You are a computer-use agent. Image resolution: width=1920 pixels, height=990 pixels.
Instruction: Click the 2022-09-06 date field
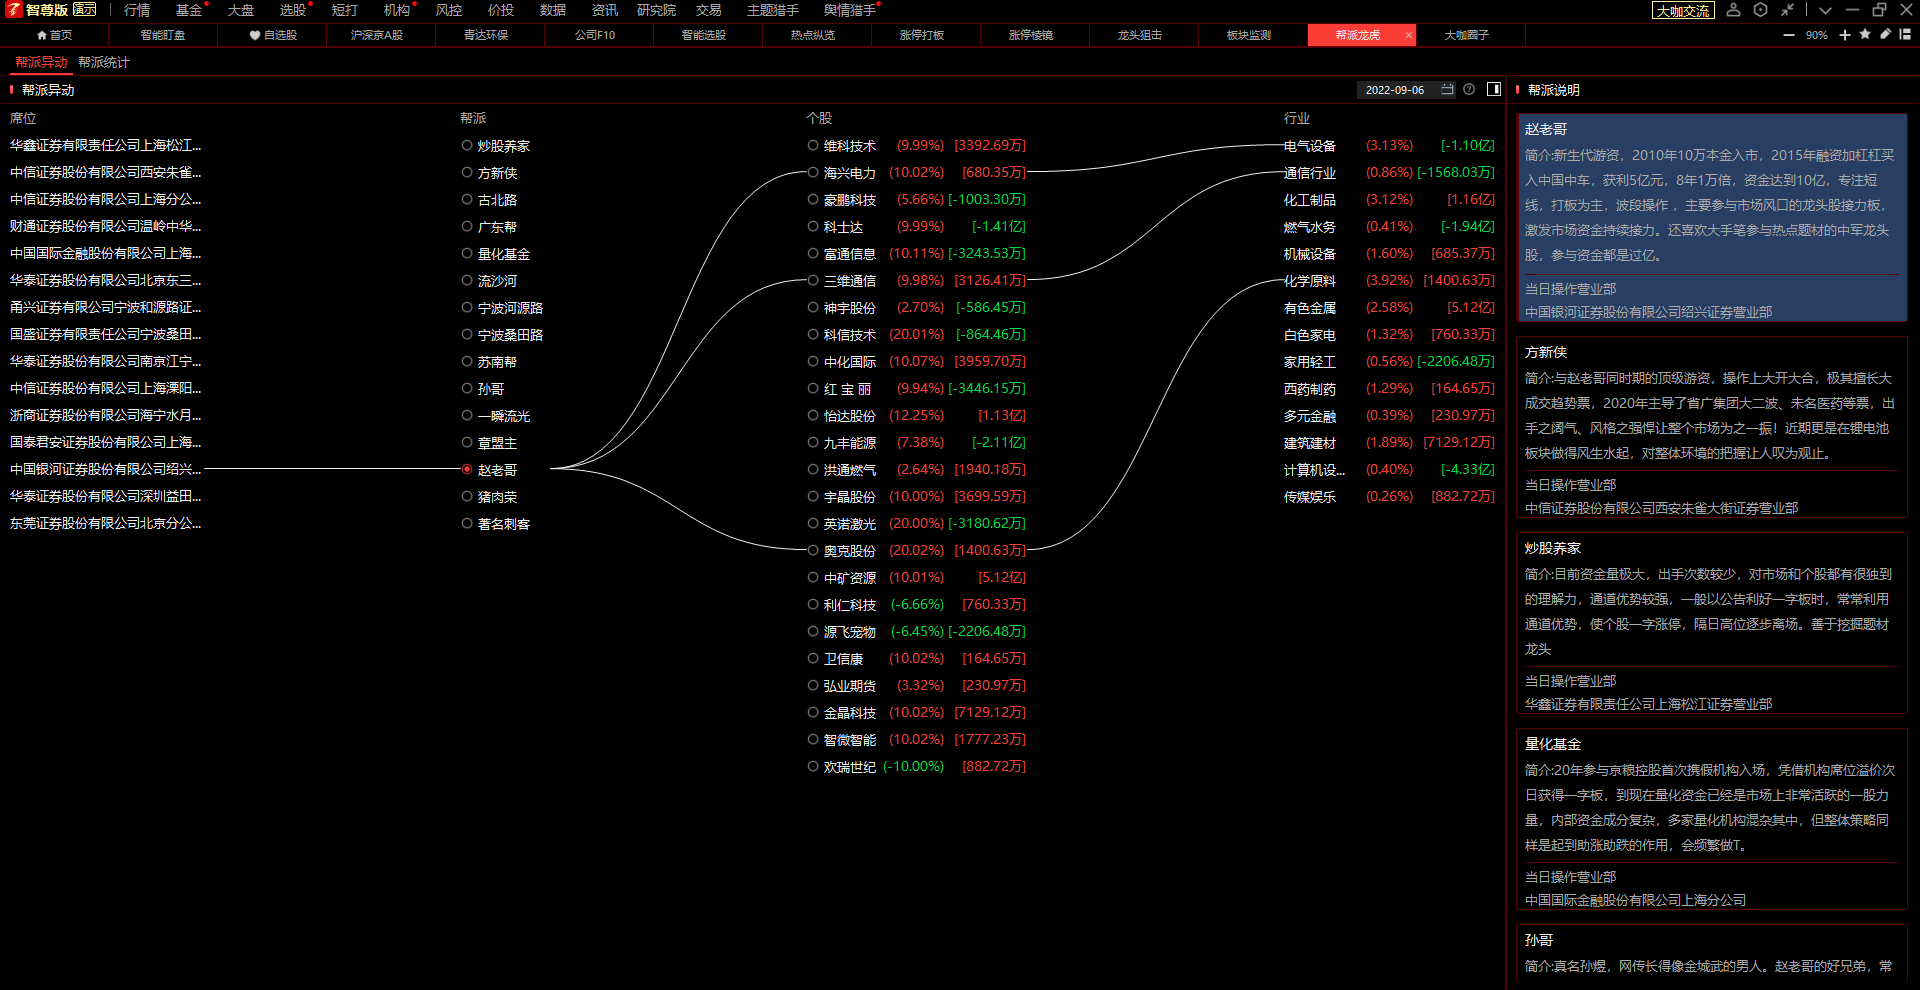[1395, 90]
